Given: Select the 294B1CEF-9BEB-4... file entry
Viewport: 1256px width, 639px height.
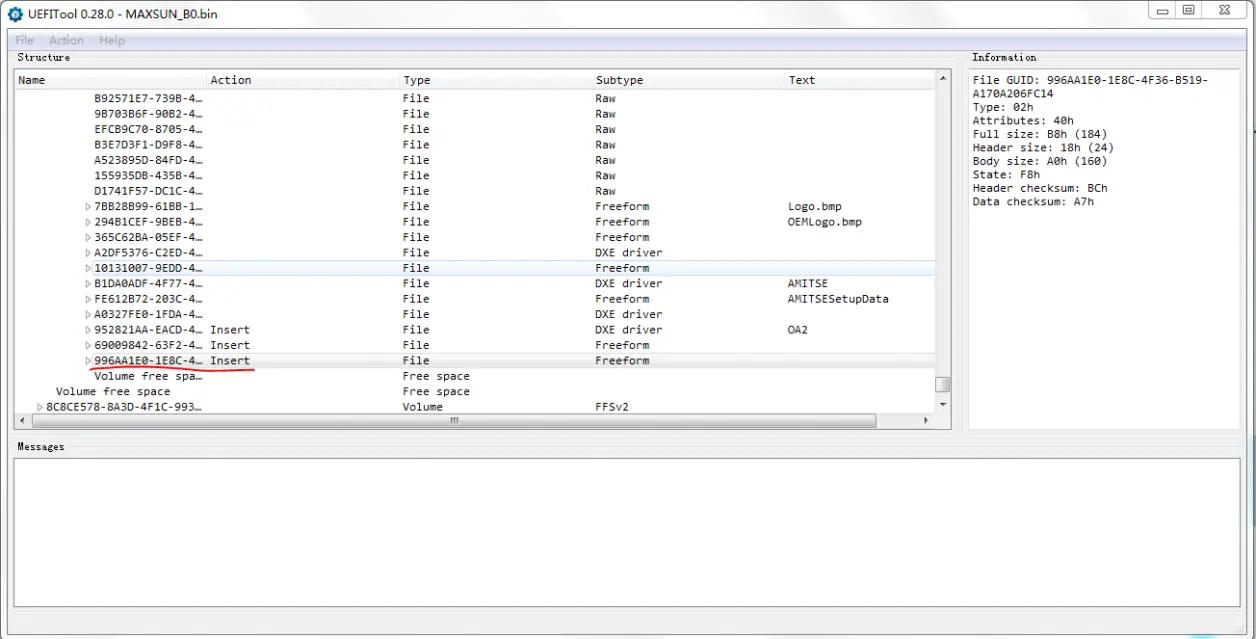Looking at the screenshot, I should (475, 222).
